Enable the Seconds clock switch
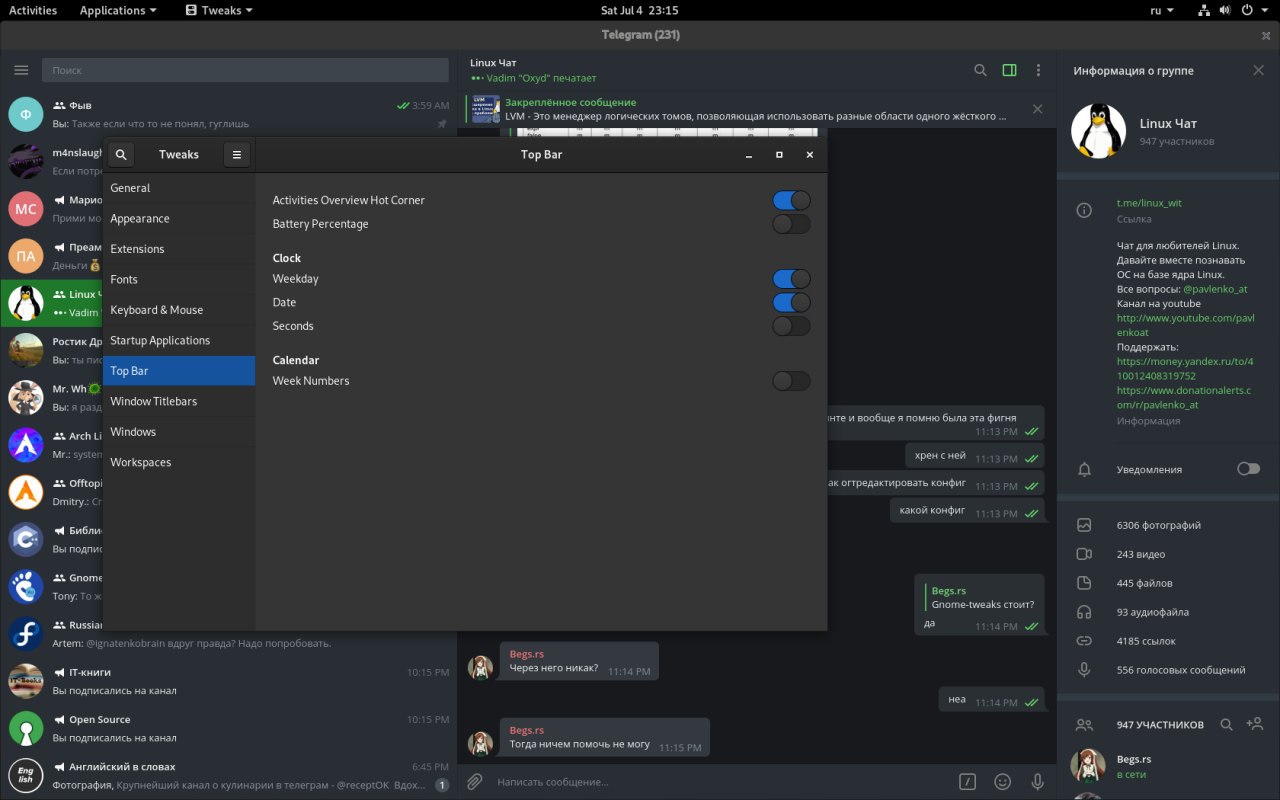Screen dimensions: 1280x800 (791, 326)
